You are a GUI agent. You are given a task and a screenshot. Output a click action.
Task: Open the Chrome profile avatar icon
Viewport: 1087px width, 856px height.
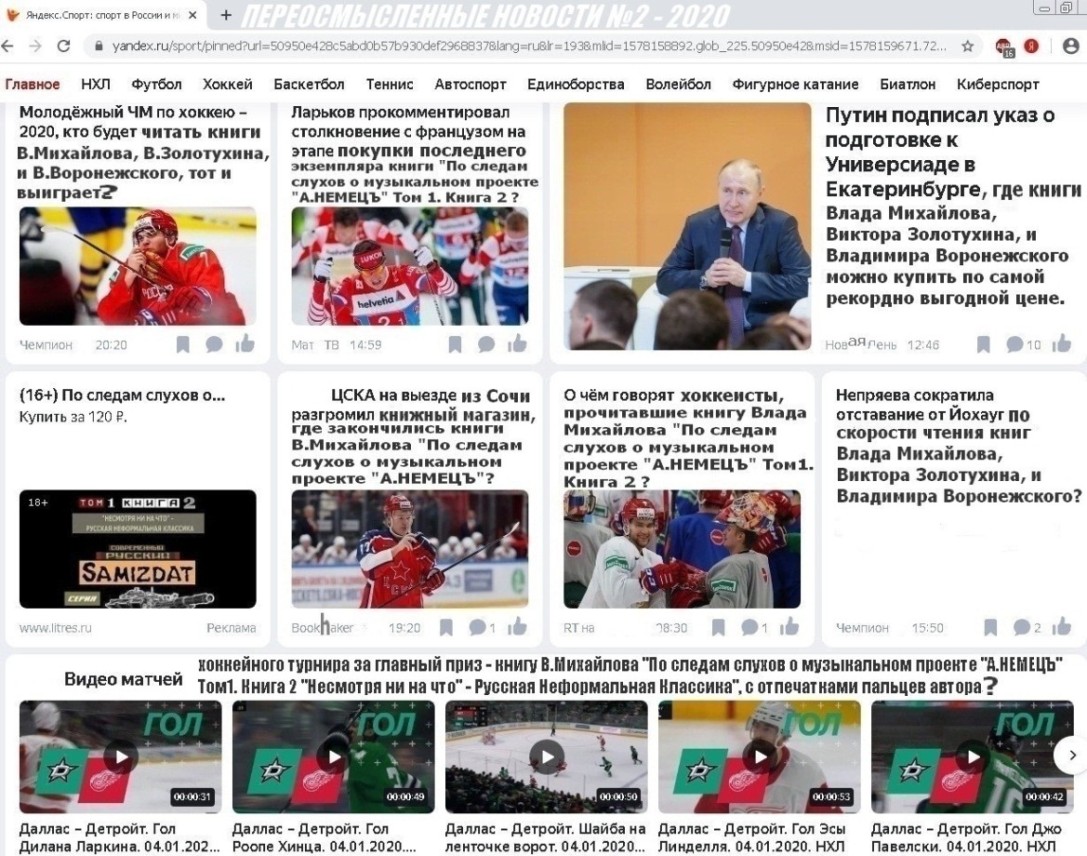point(1070,46)
